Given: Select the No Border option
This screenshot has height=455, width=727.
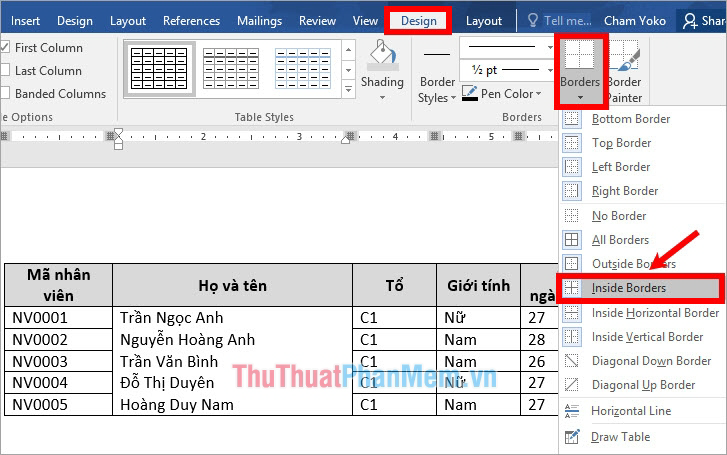Looking at the screenshot, I should (x=619, y=216).
